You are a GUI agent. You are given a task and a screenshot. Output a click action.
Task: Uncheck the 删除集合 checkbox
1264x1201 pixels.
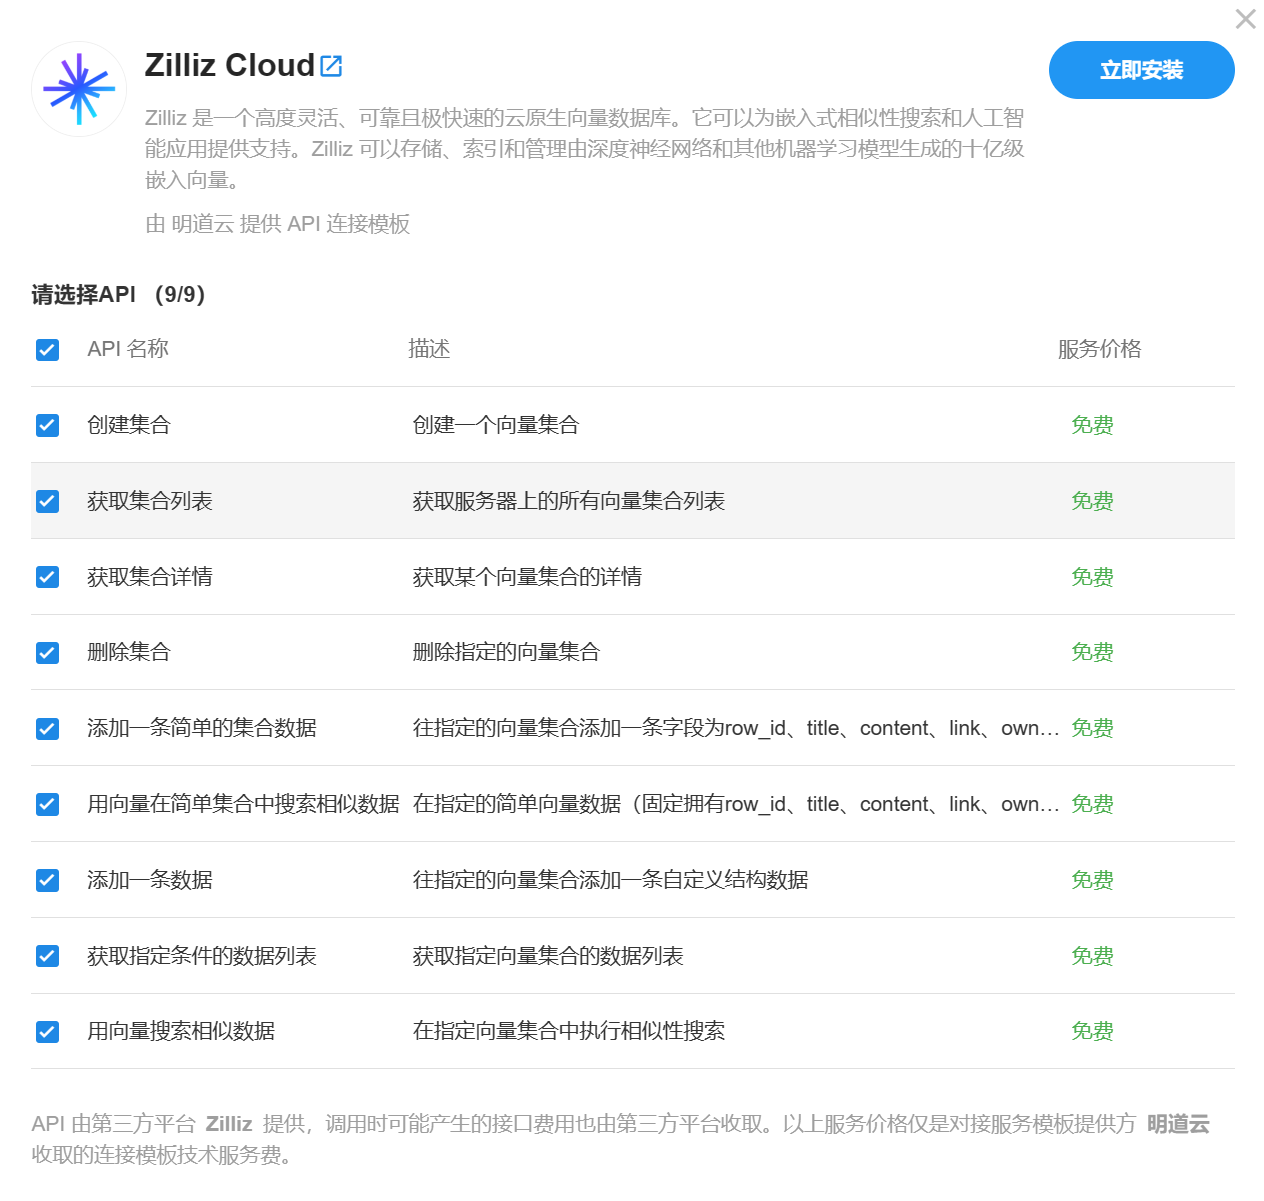47,653
